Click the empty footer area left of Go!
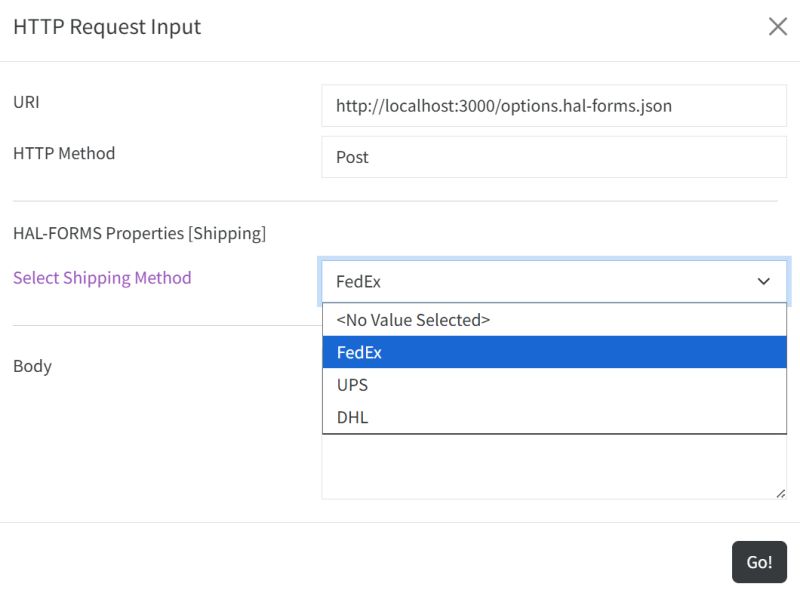800x596 pixels. (x=360, y=561)
